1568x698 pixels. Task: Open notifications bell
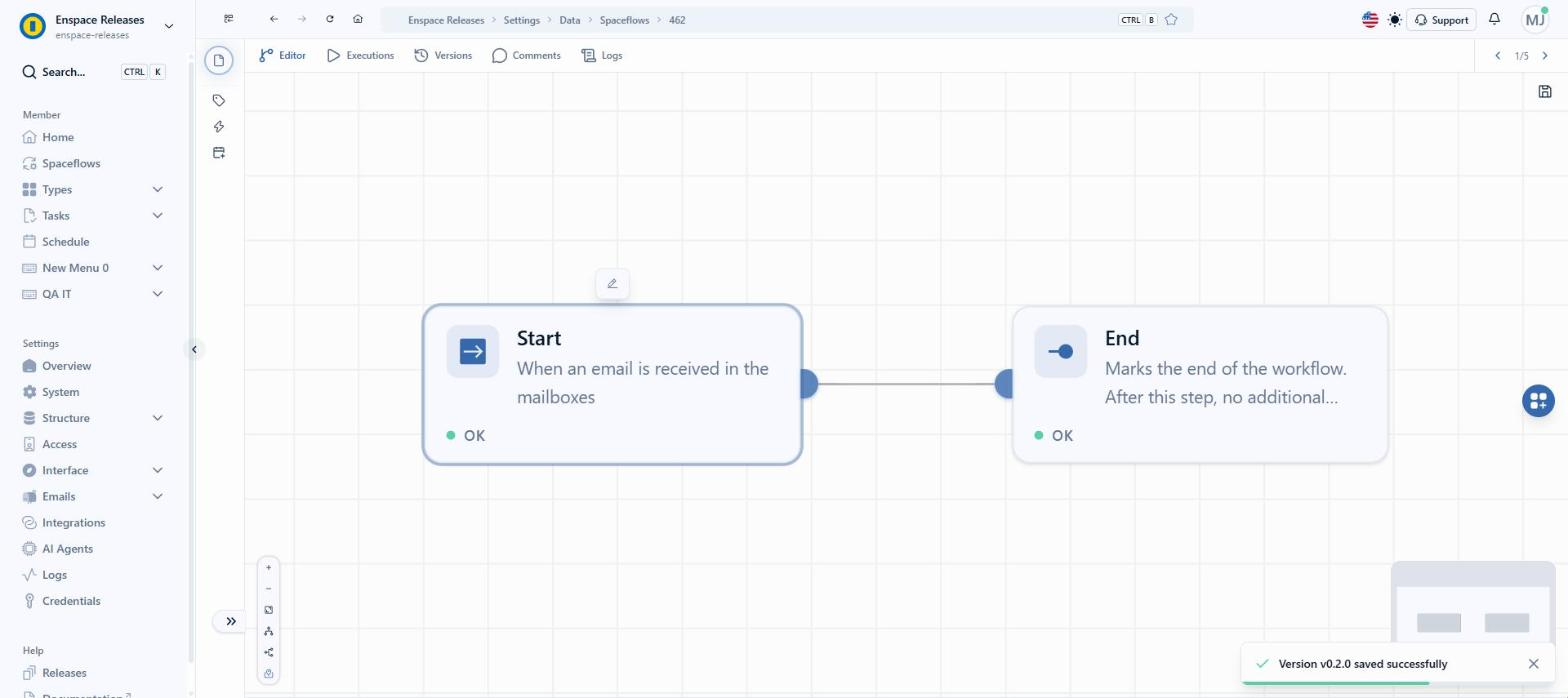tap(1494, 19)
